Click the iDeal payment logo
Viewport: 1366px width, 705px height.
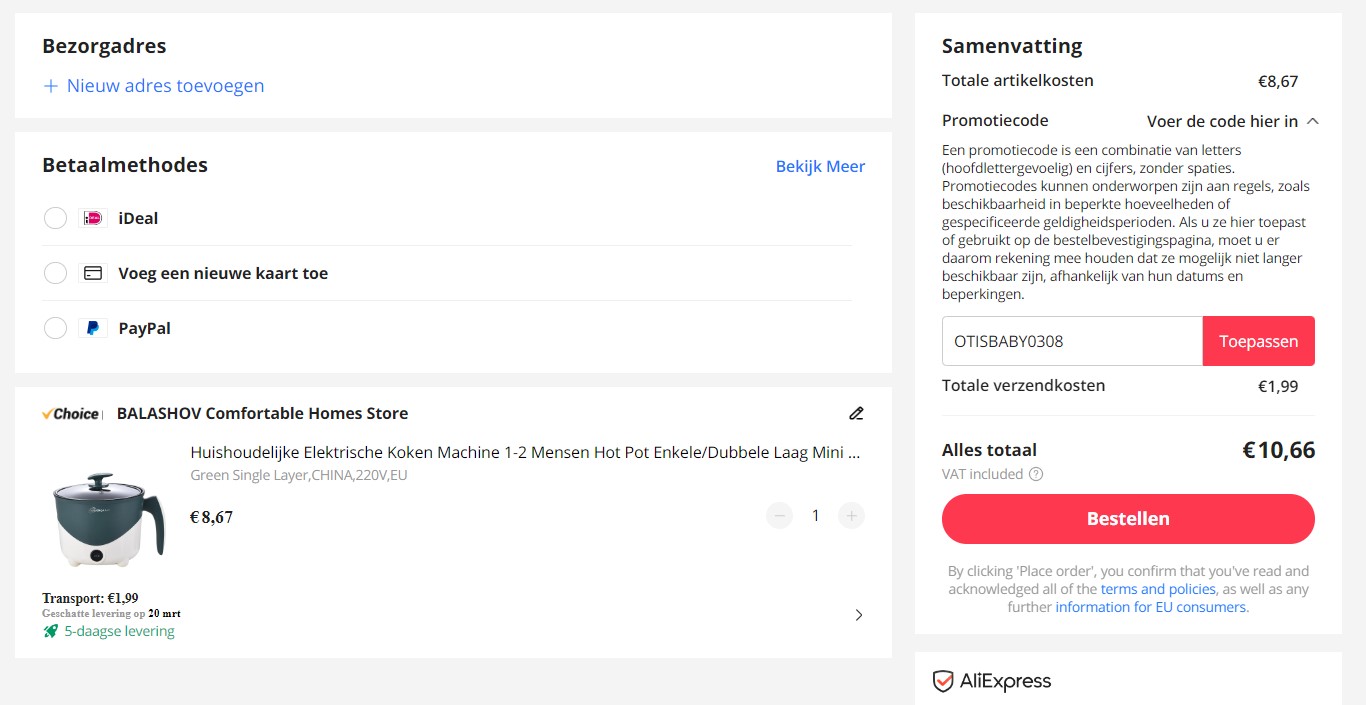click(x=93, y=217)
